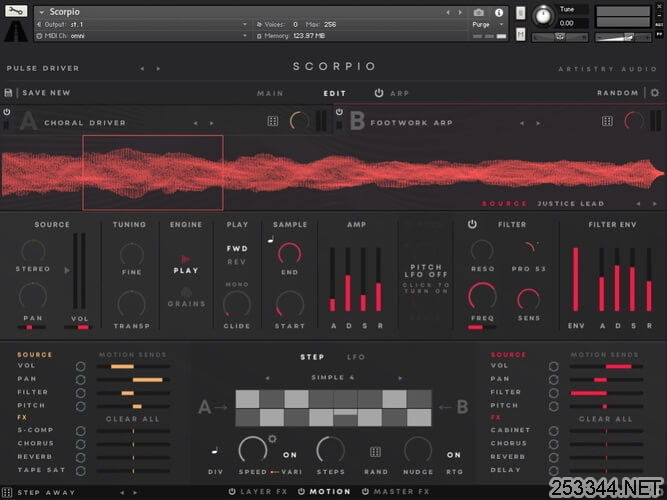Screen dimensions: 667x500
Task: Toggle MASTER FX power button
Action: pyautogui.click(x=365, y=491)
